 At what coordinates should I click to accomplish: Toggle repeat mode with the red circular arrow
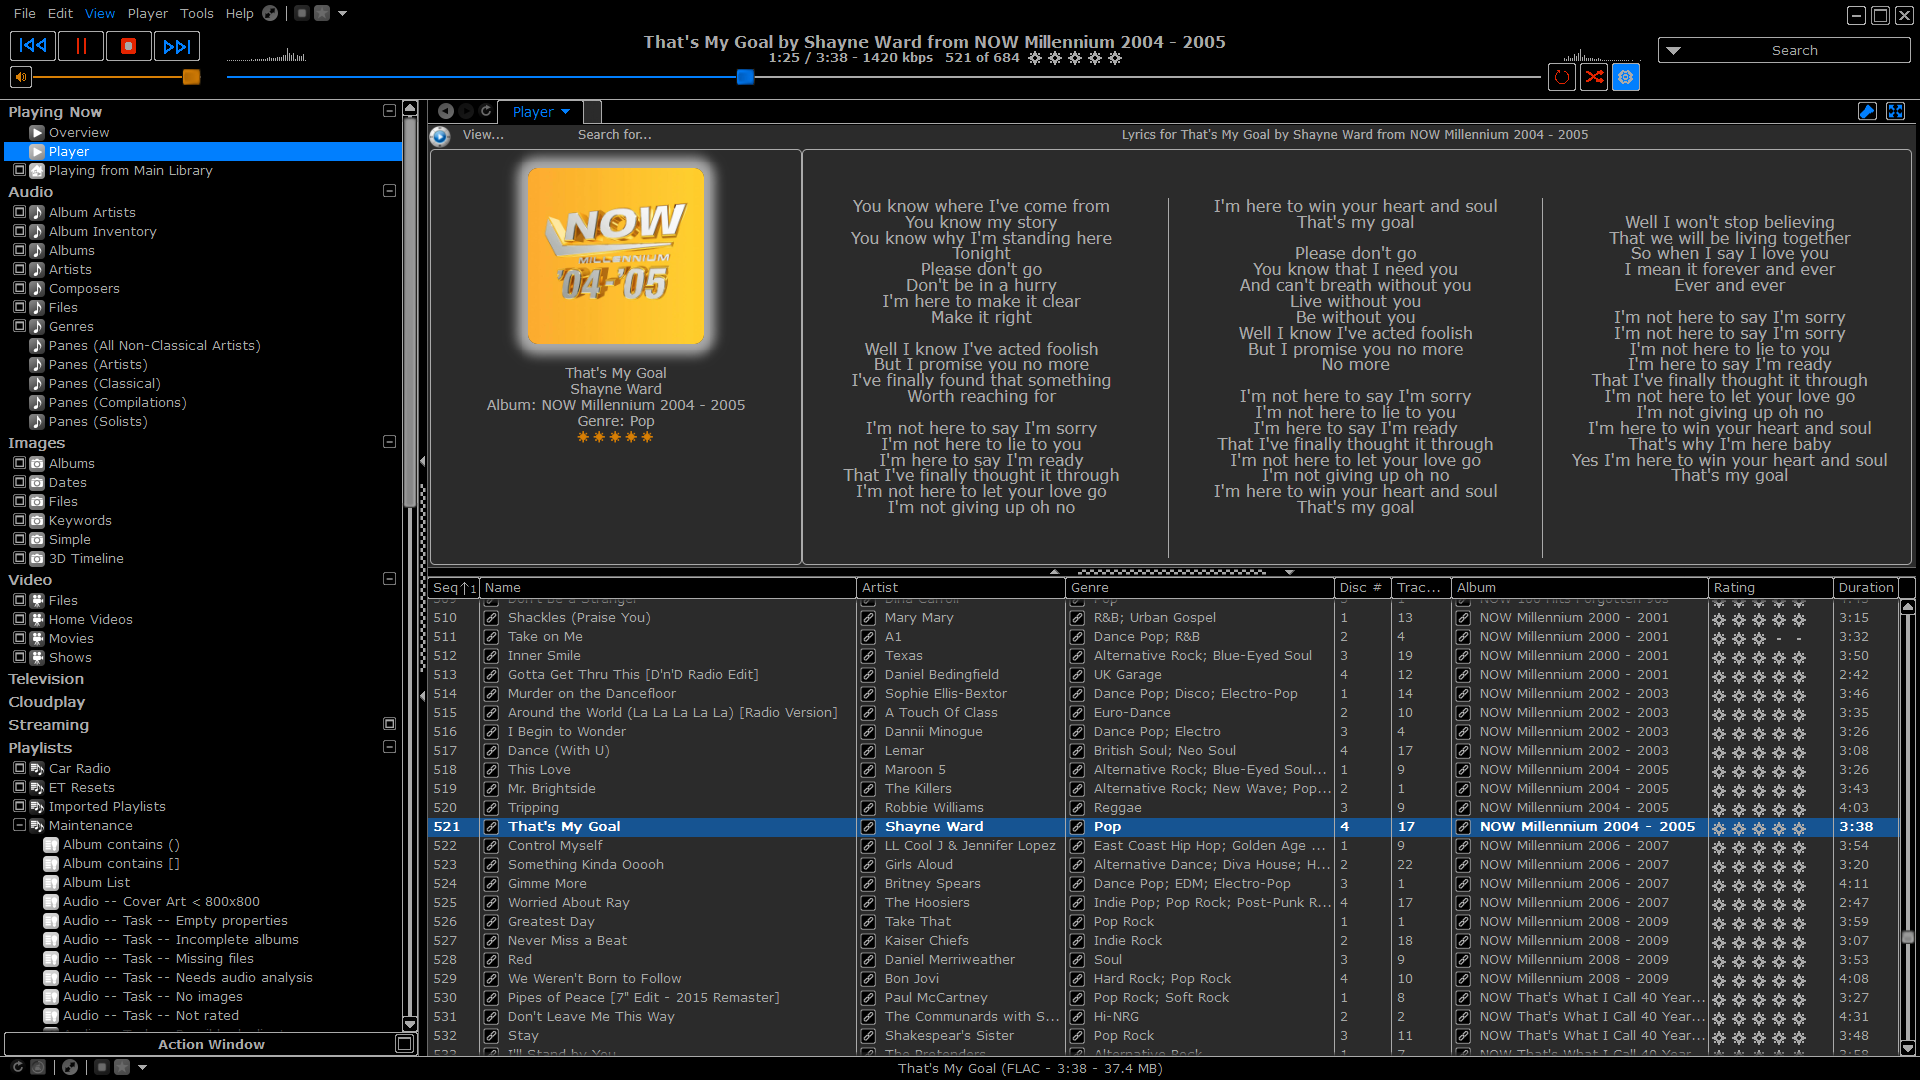point(1562,77)
